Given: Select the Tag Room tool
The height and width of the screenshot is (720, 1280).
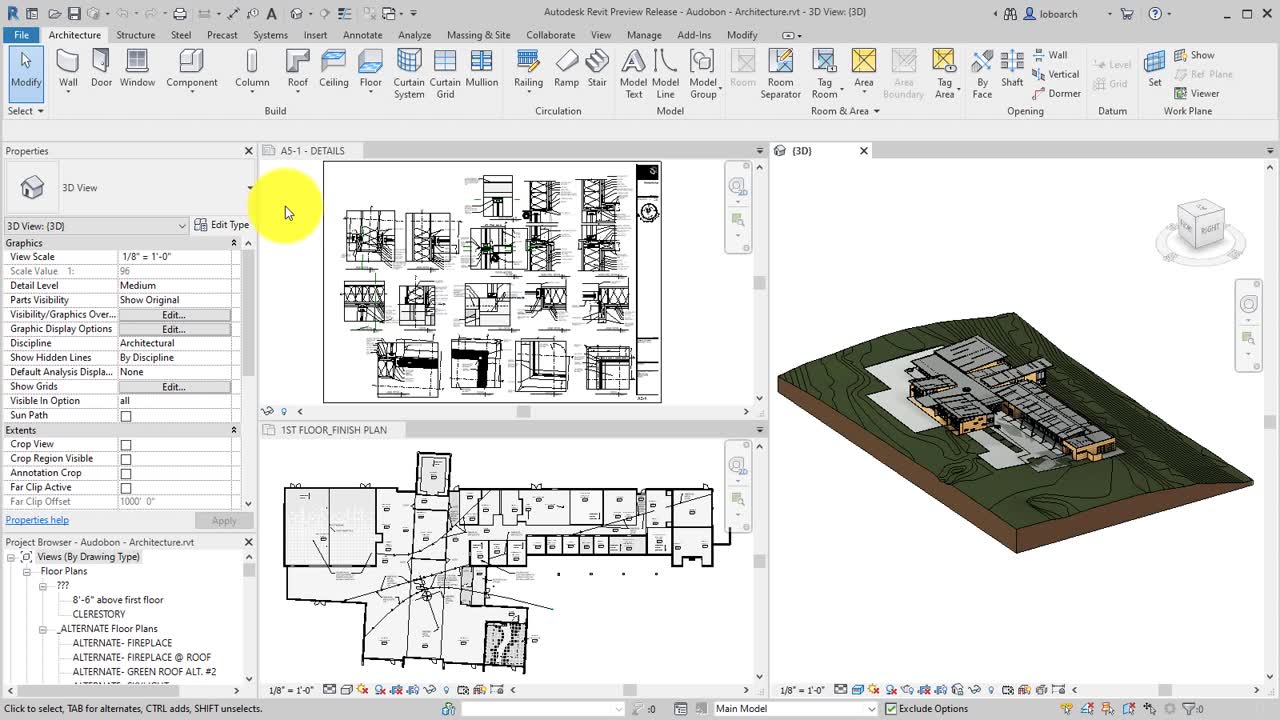Looking at the screenshot, I should pyautogui.click(x=824, y=74).
